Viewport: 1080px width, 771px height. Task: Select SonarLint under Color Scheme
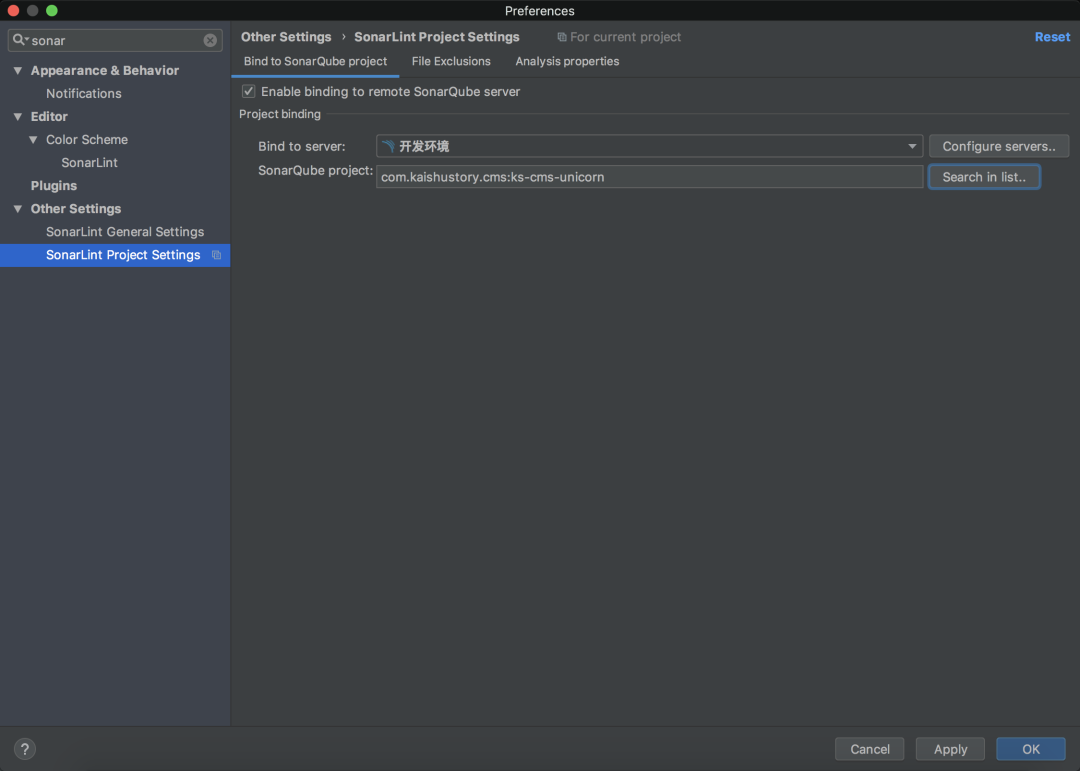click(x=90, y=163)
